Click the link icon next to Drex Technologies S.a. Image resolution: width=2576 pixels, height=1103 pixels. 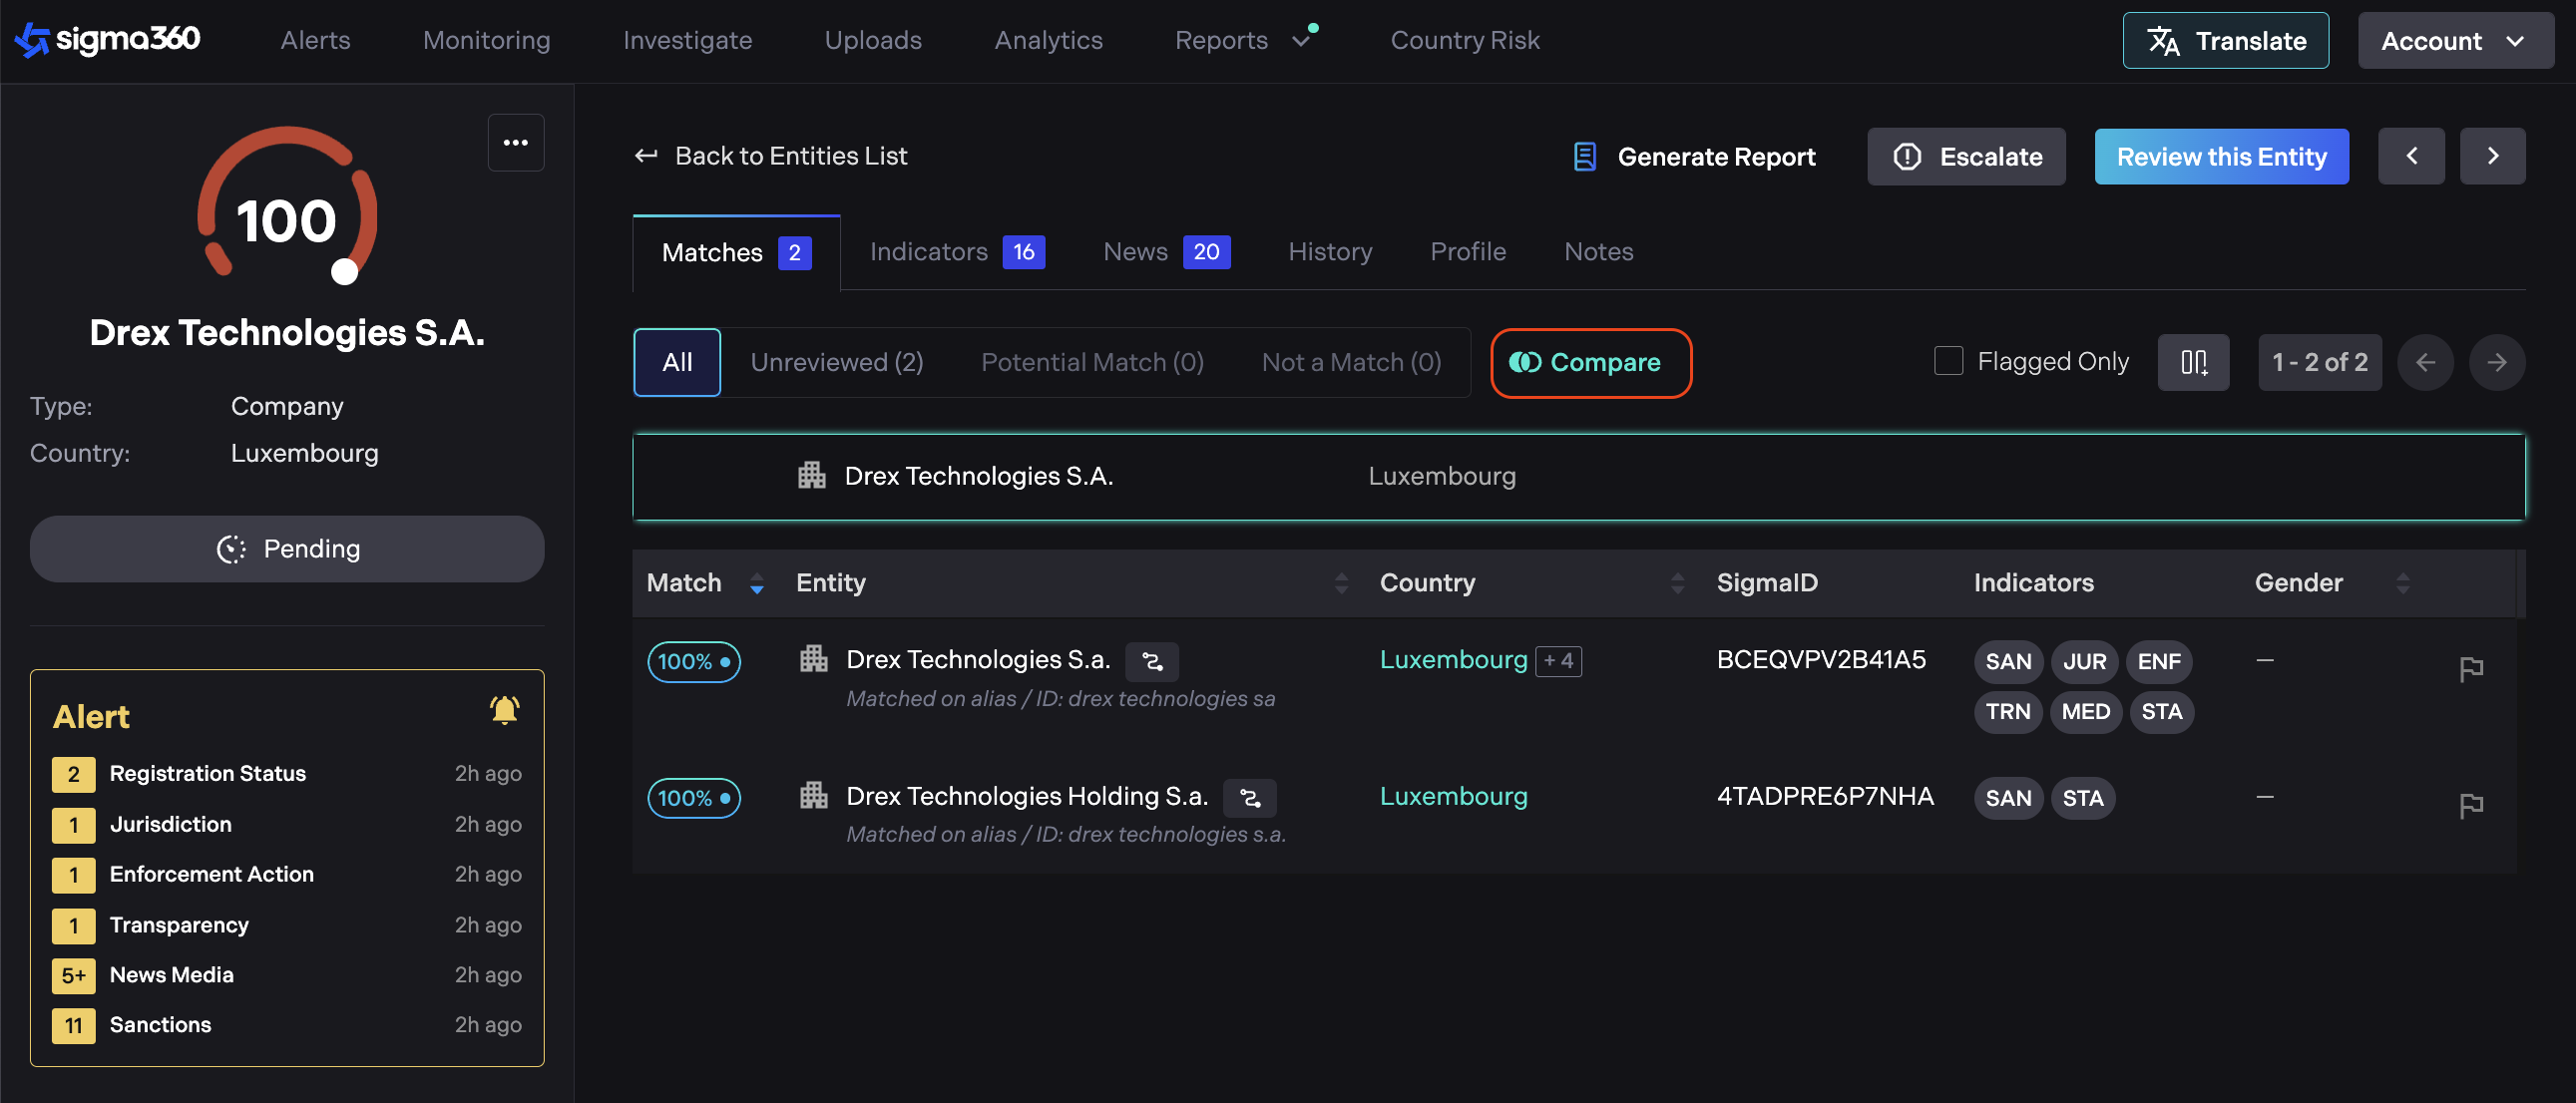[1152, 661]
